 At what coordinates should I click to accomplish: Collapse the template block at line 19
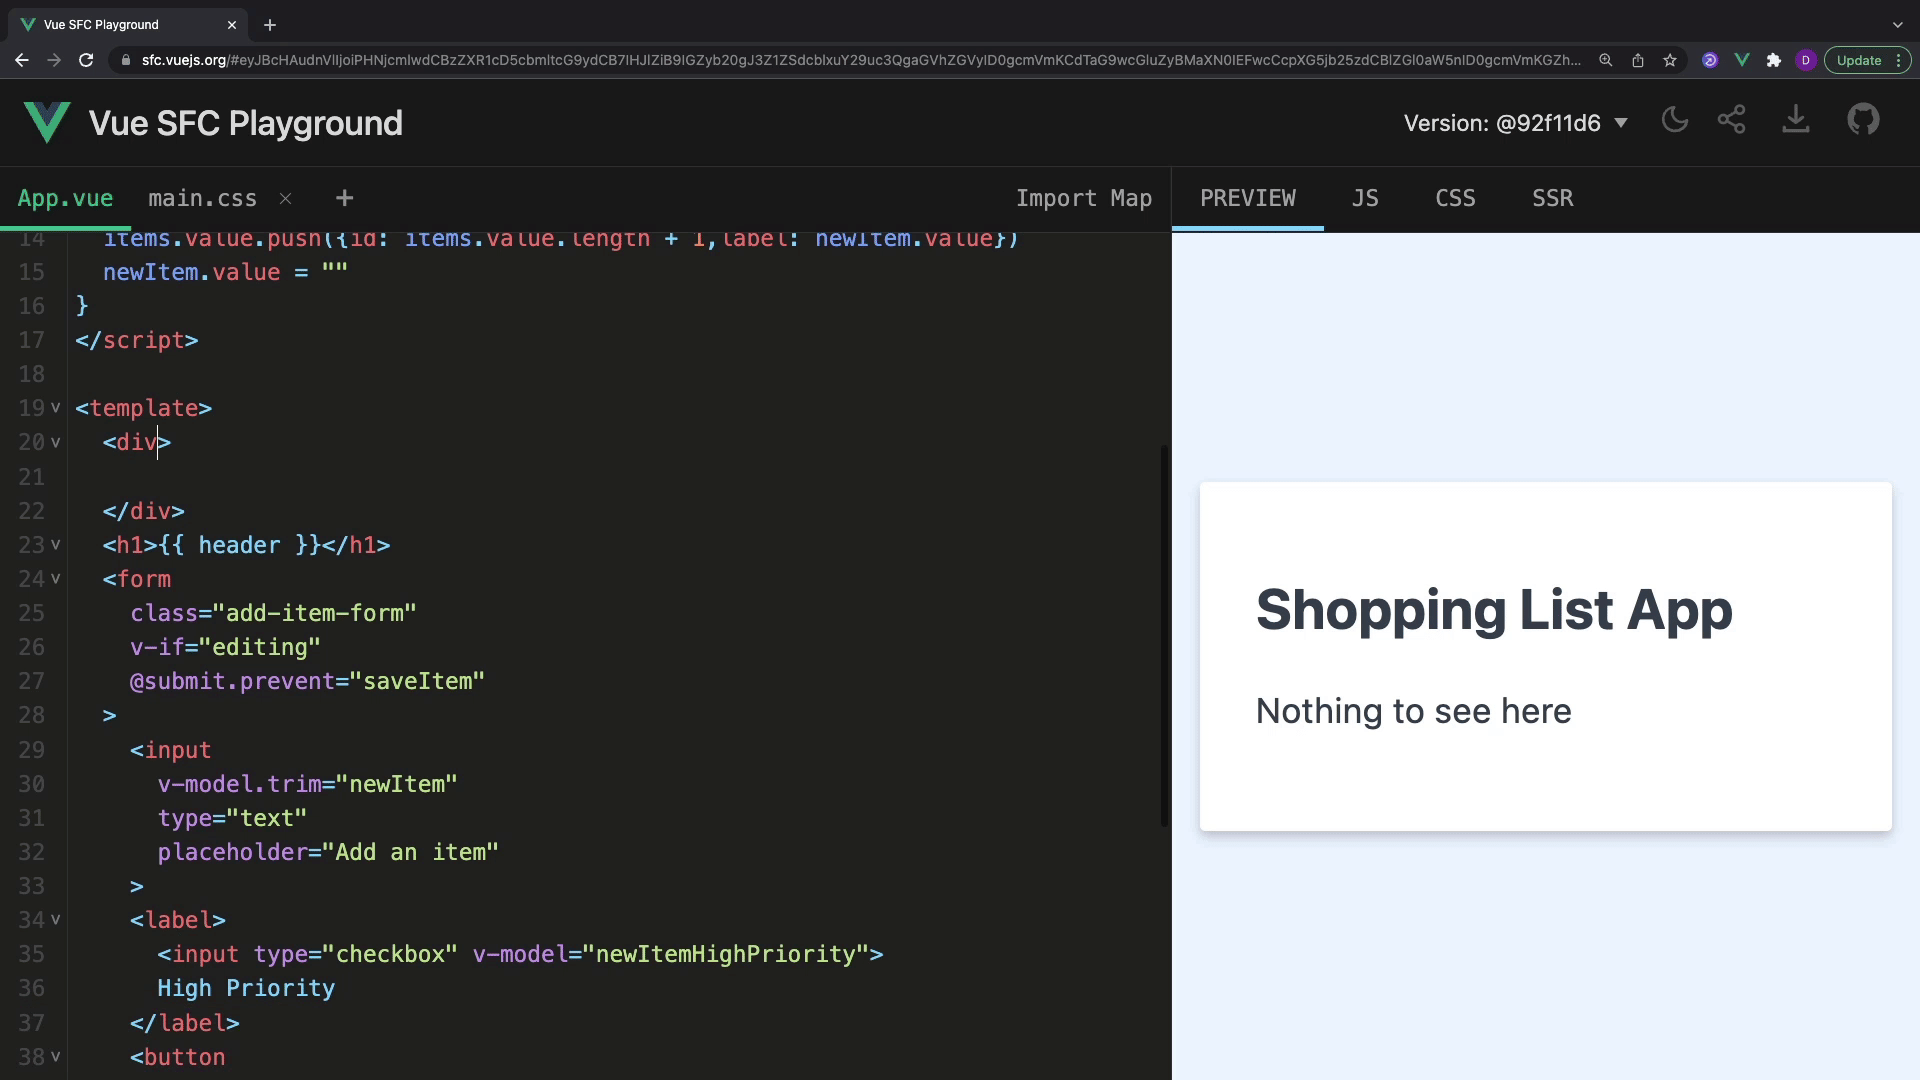[x=56, y=408]
